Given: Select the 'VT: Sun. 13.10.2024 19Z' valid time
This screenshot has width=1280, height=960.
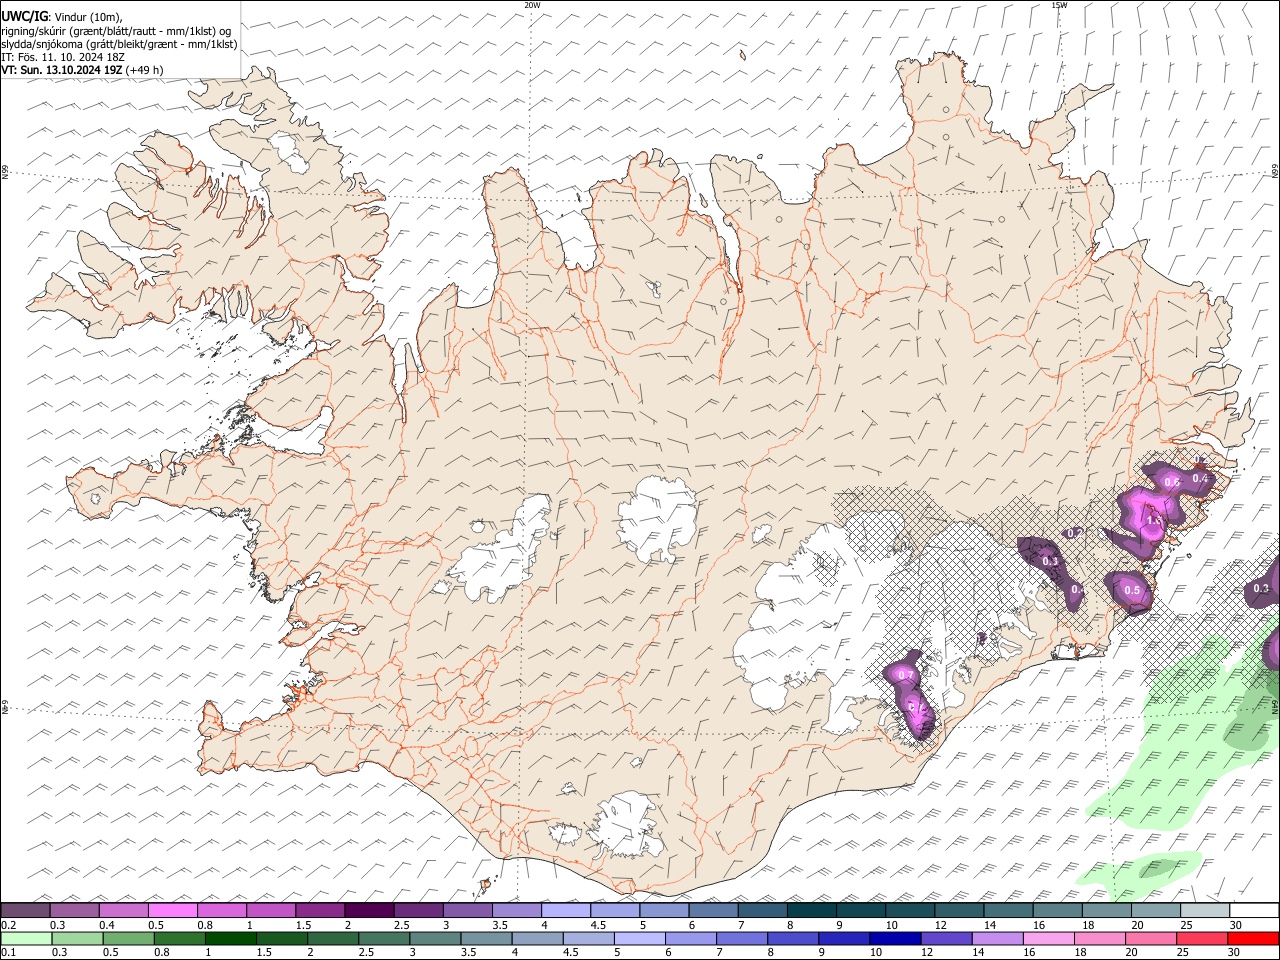Looking at the screenshot, I should click(62, 70).
